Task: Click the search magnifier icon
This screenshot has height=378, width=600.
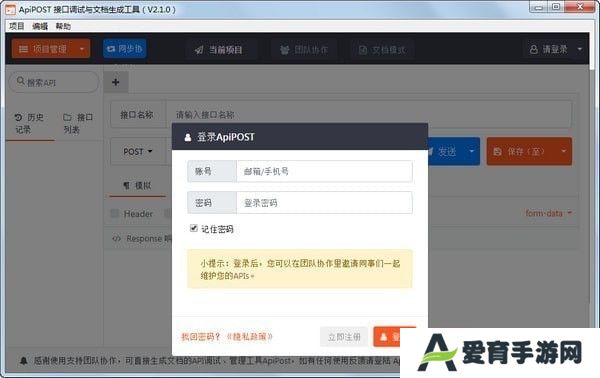Action: click(21, 81)
